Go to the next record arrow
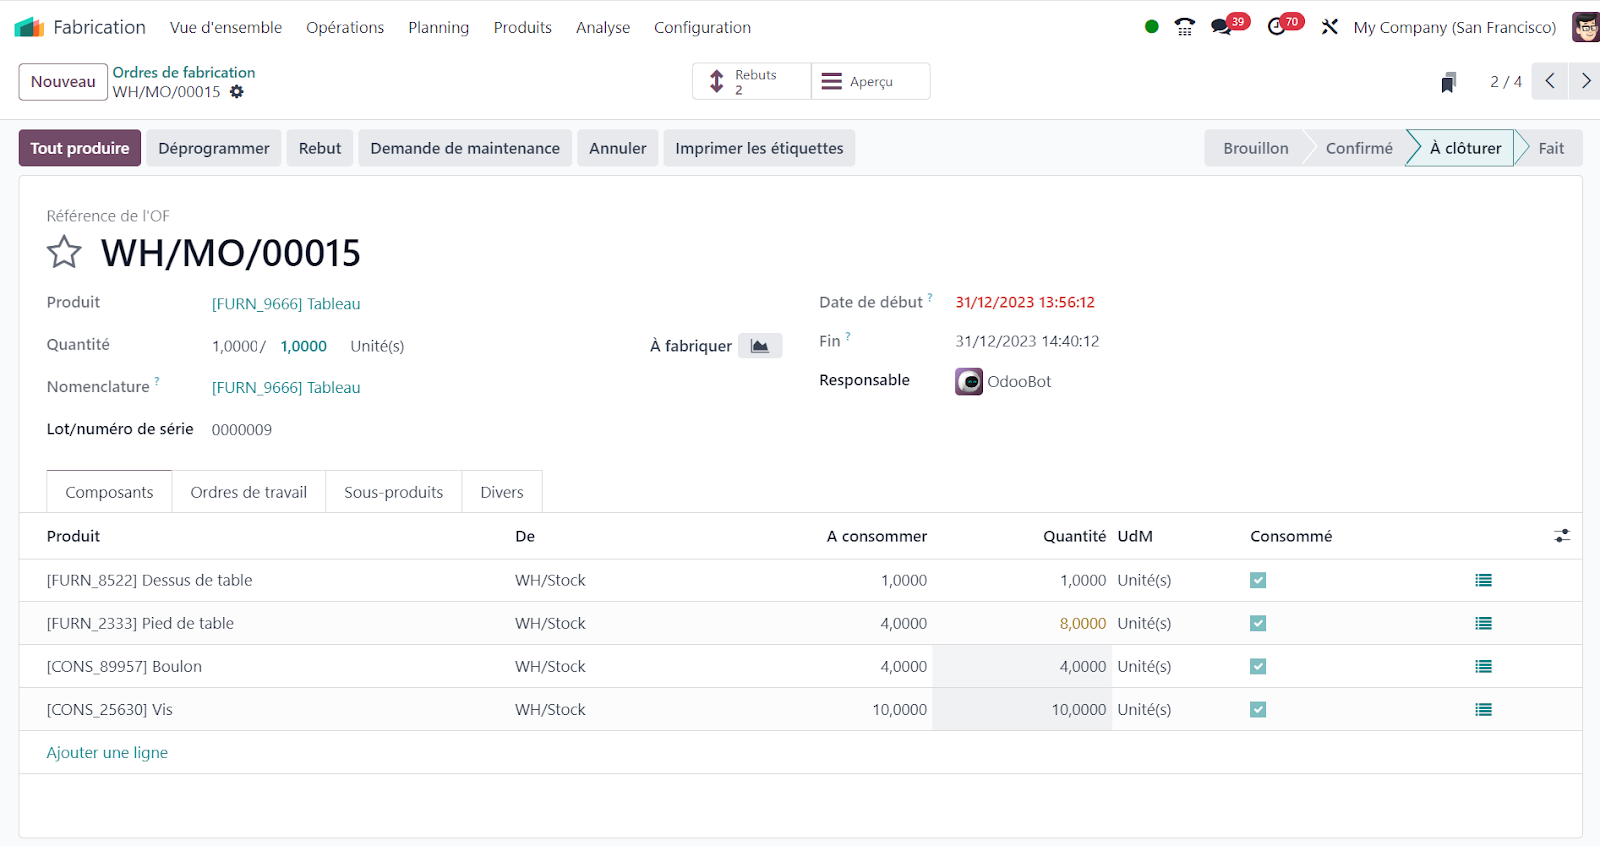 [x=1585, y=81]
